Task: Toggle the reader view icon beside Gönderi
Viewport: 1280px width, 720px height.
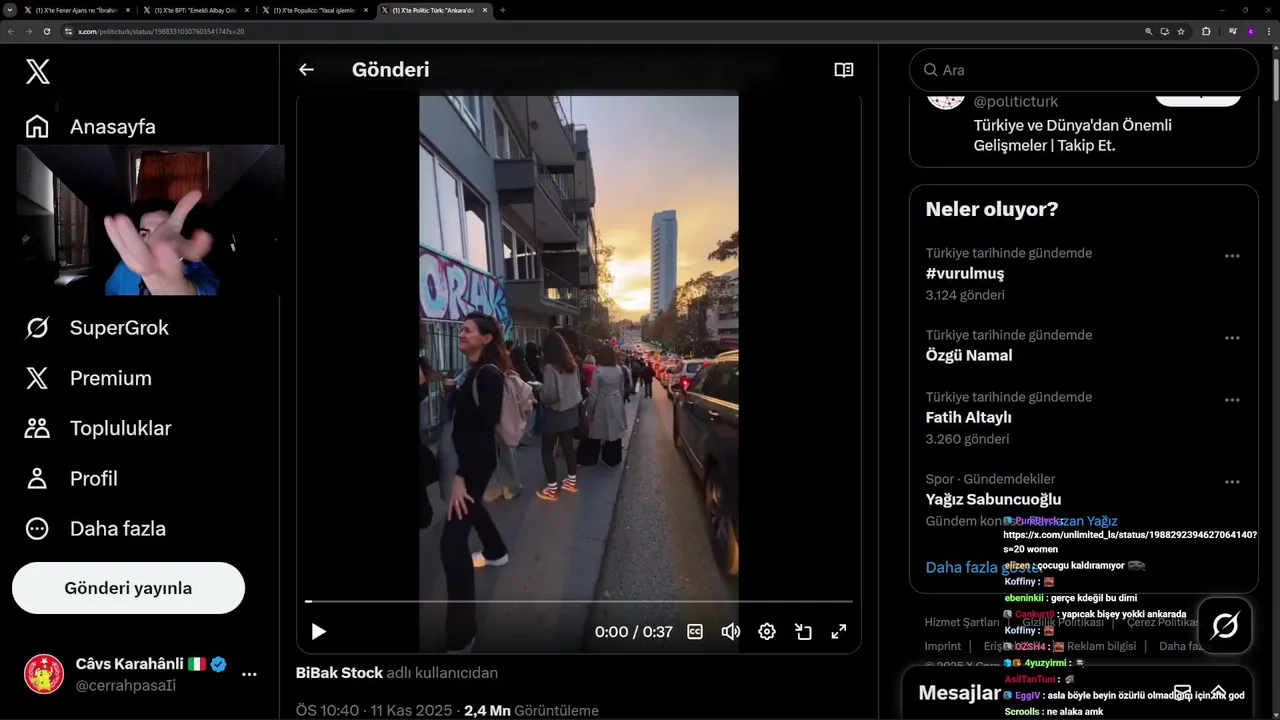Action: tap(844, 69)
